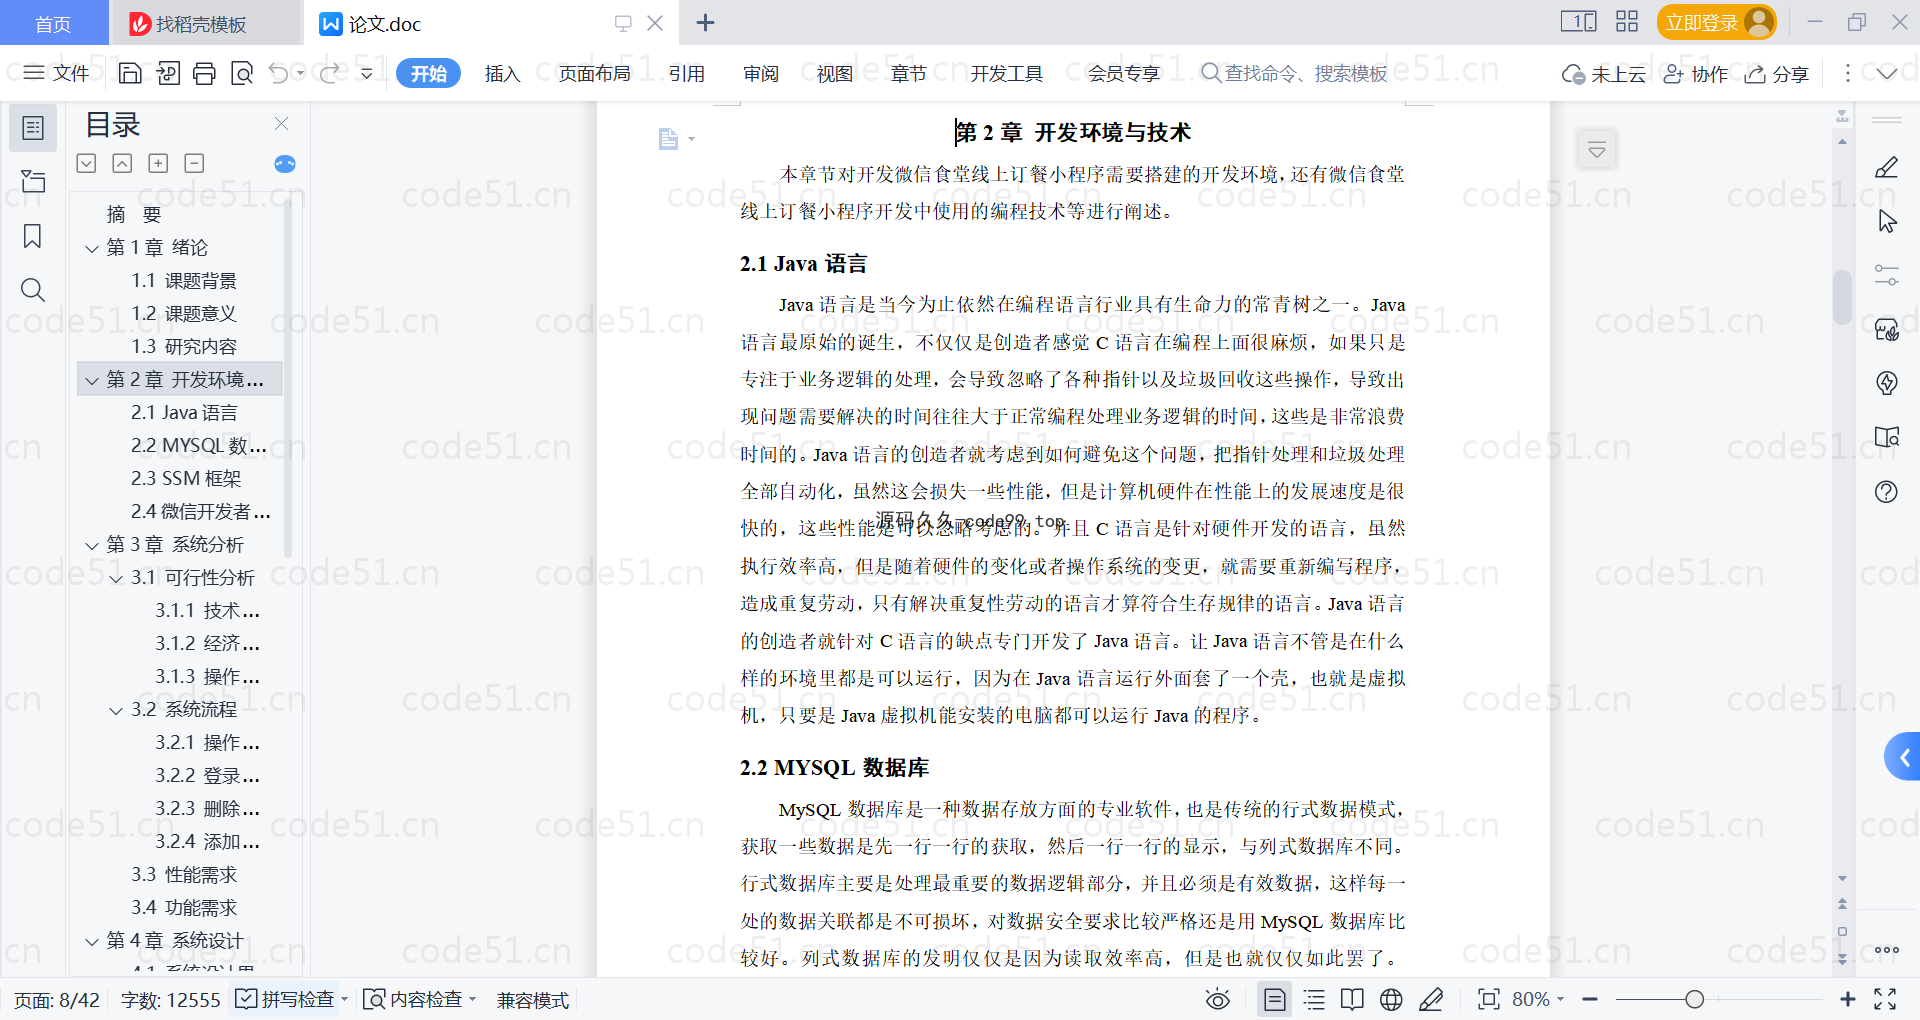This screenshot has height=1020, width=1920.
Task: Click the 分享 share button
Action: [1777, 73]
